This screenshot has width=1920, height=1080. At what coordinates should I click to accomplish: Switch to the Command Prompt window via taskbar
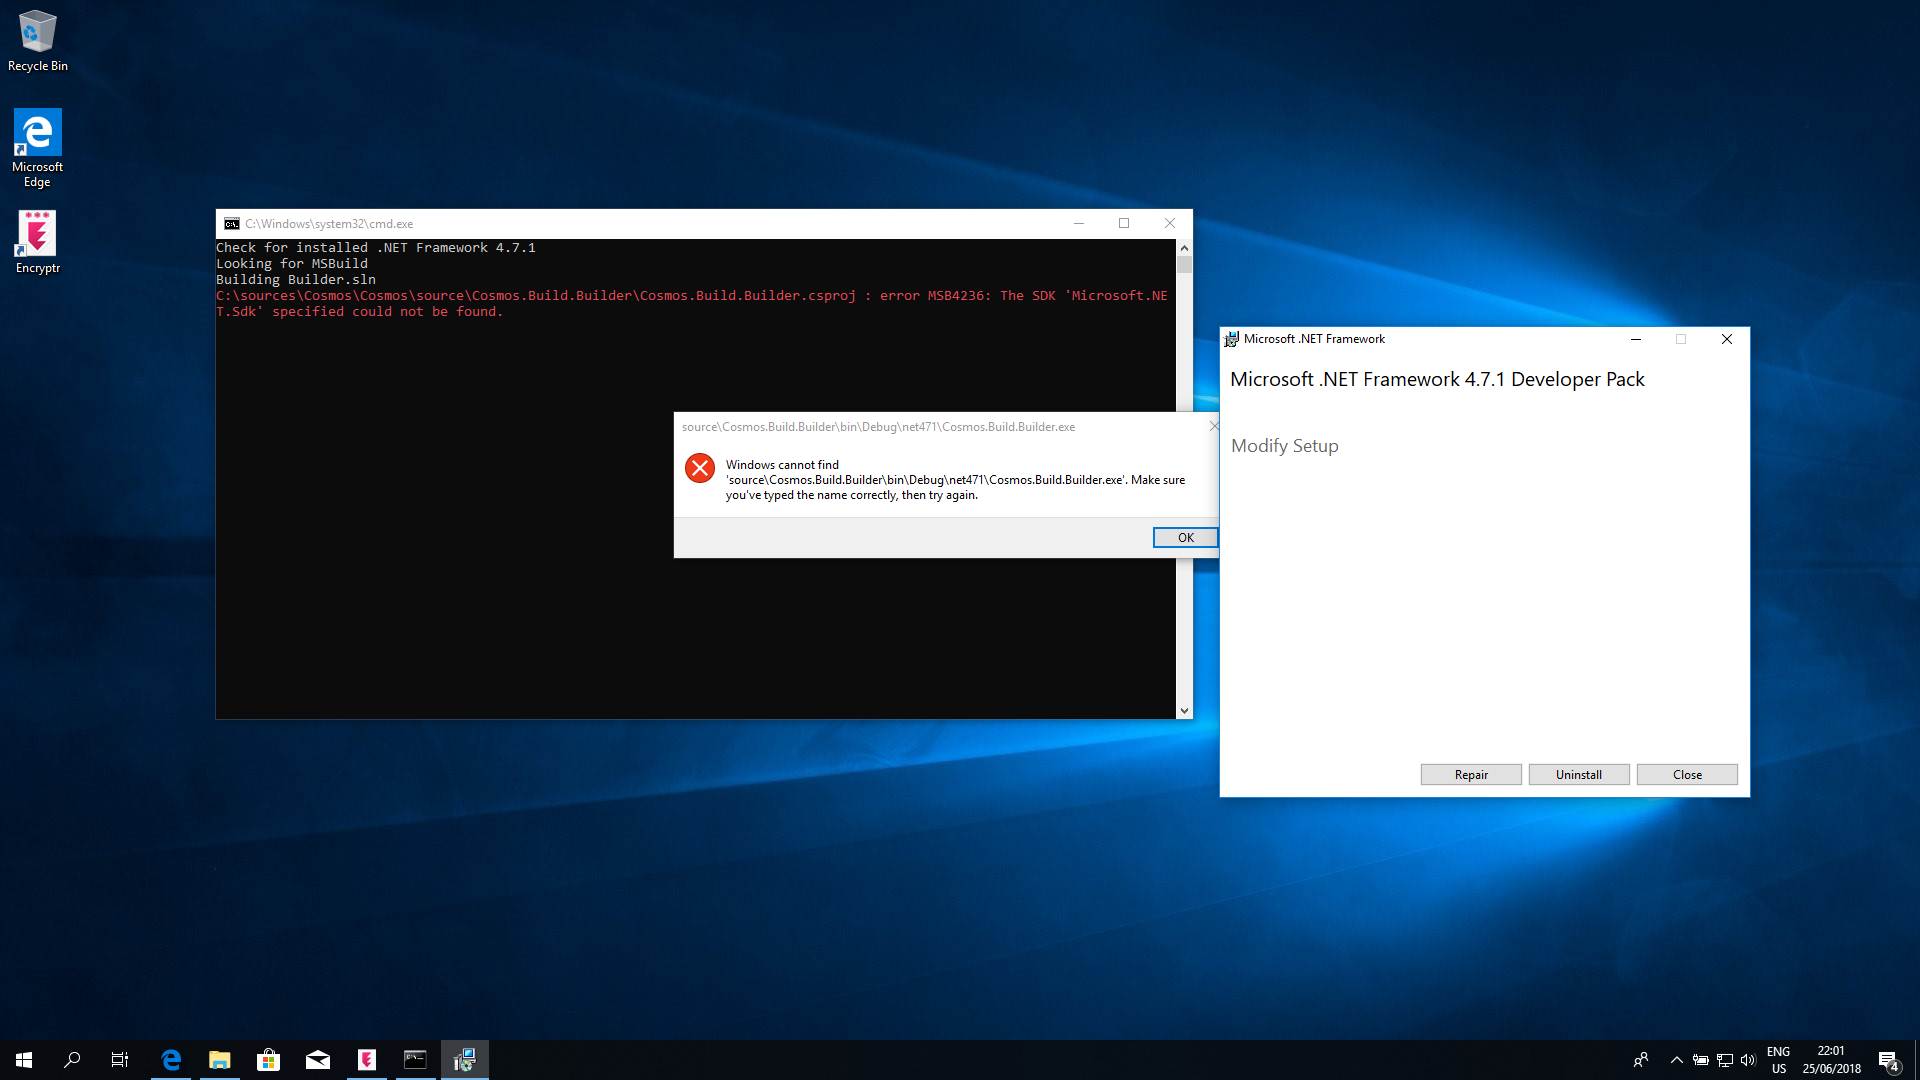pyautogui.click(x=415, y=1059)
